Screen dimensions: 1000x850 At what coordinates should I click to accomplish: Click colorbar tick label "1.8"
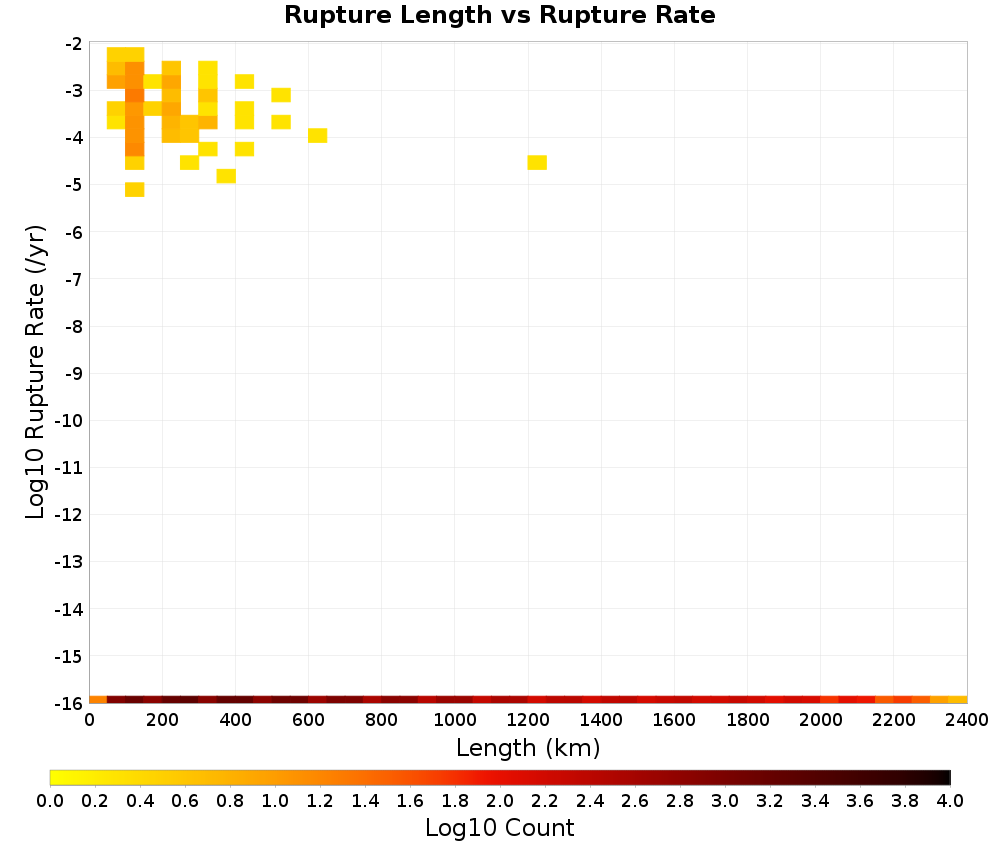(x=455, y=801)
